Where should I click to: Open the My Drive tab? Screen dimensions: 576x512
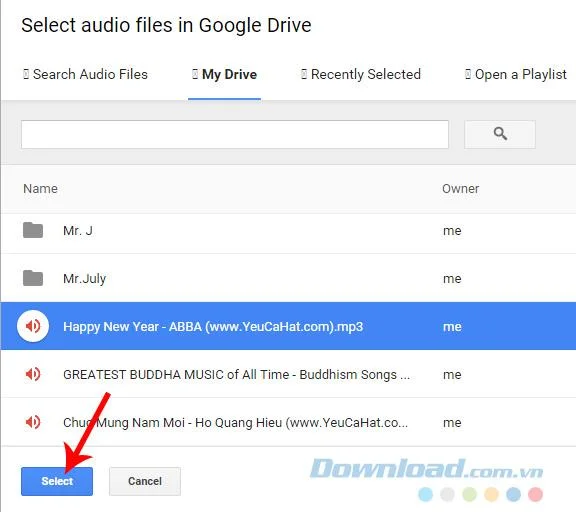(x=224, y=75)
